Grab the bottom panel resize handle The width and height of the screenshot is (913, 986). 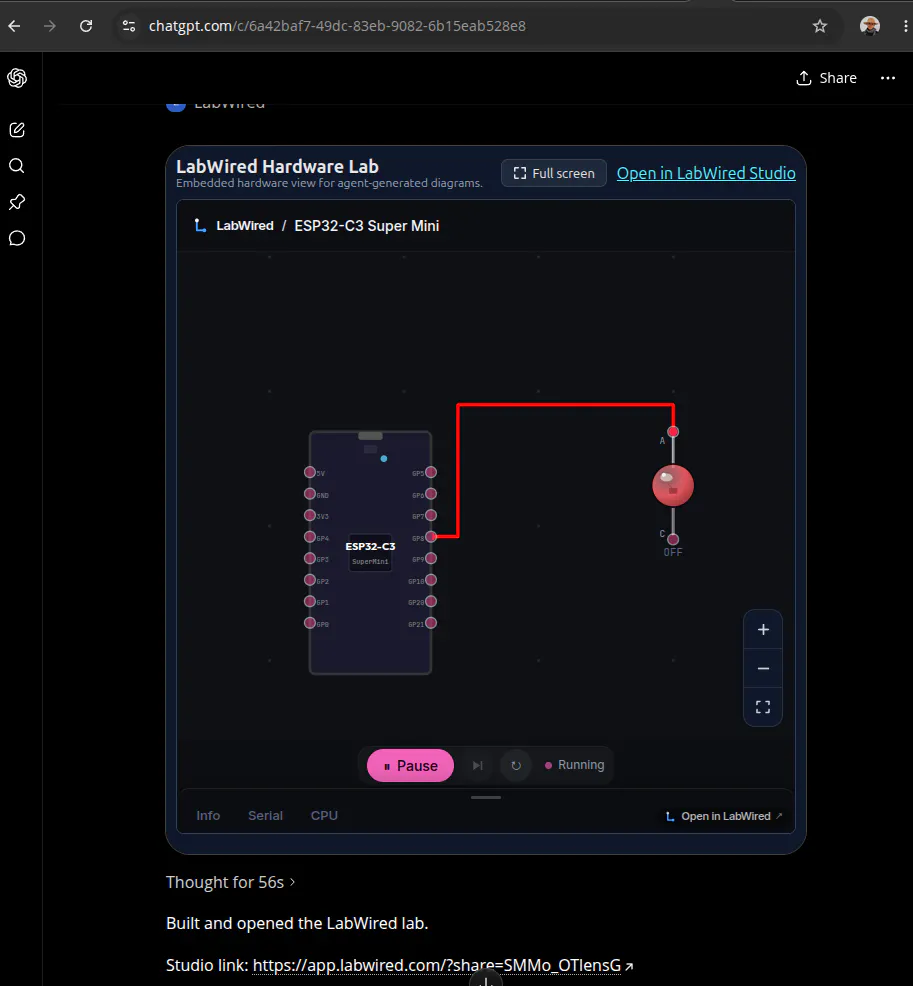[x=486, y=797]
